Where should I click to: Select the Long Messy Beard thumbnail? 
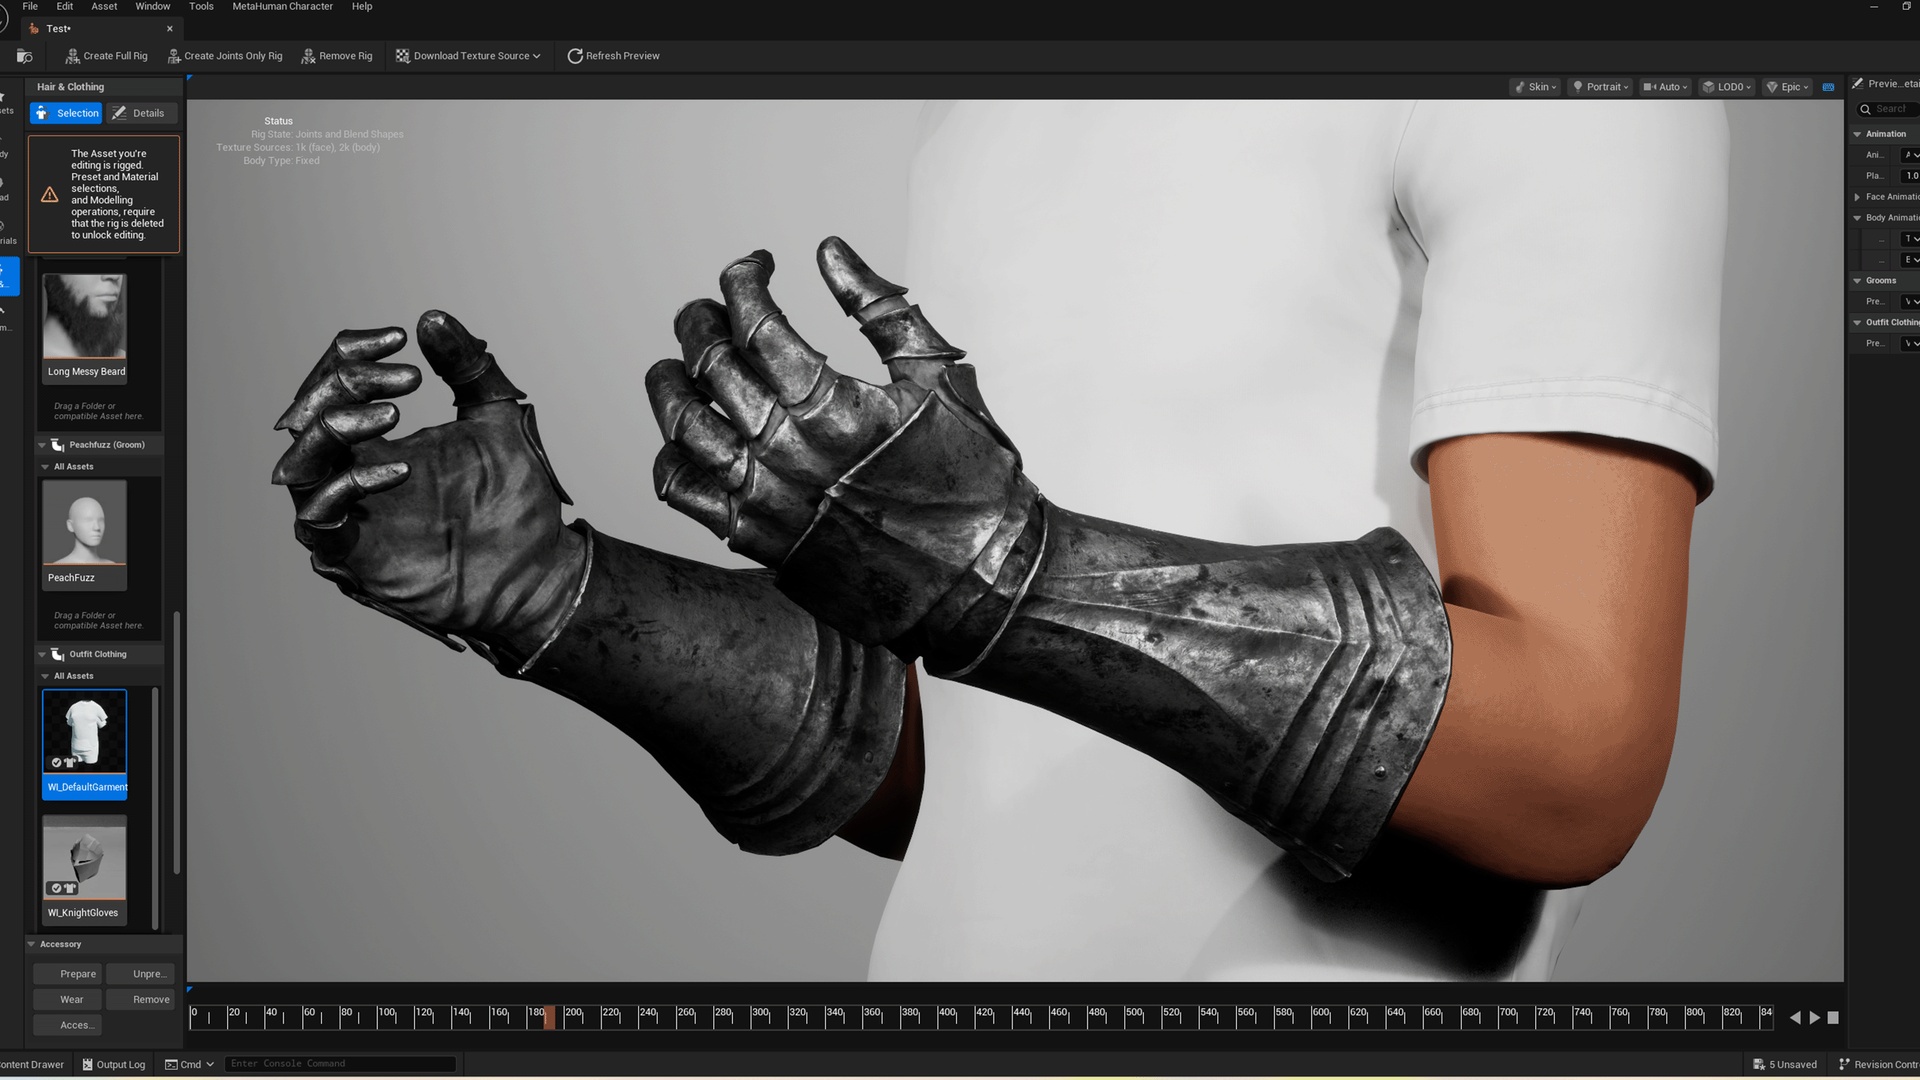85,327
